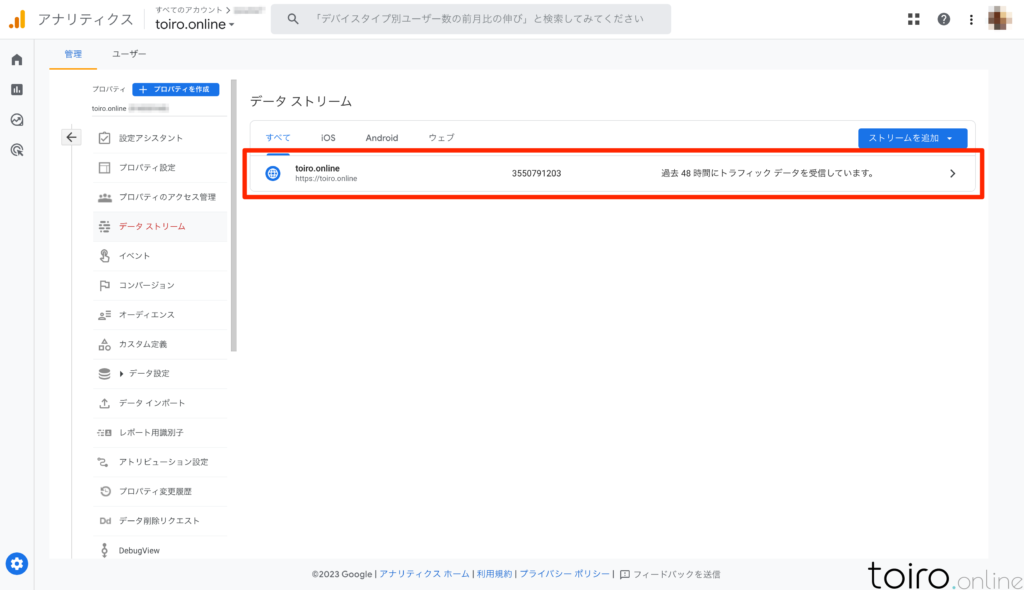Select the ウェブ stream filter tab
1024x590 pixels.
pos(441,138)
